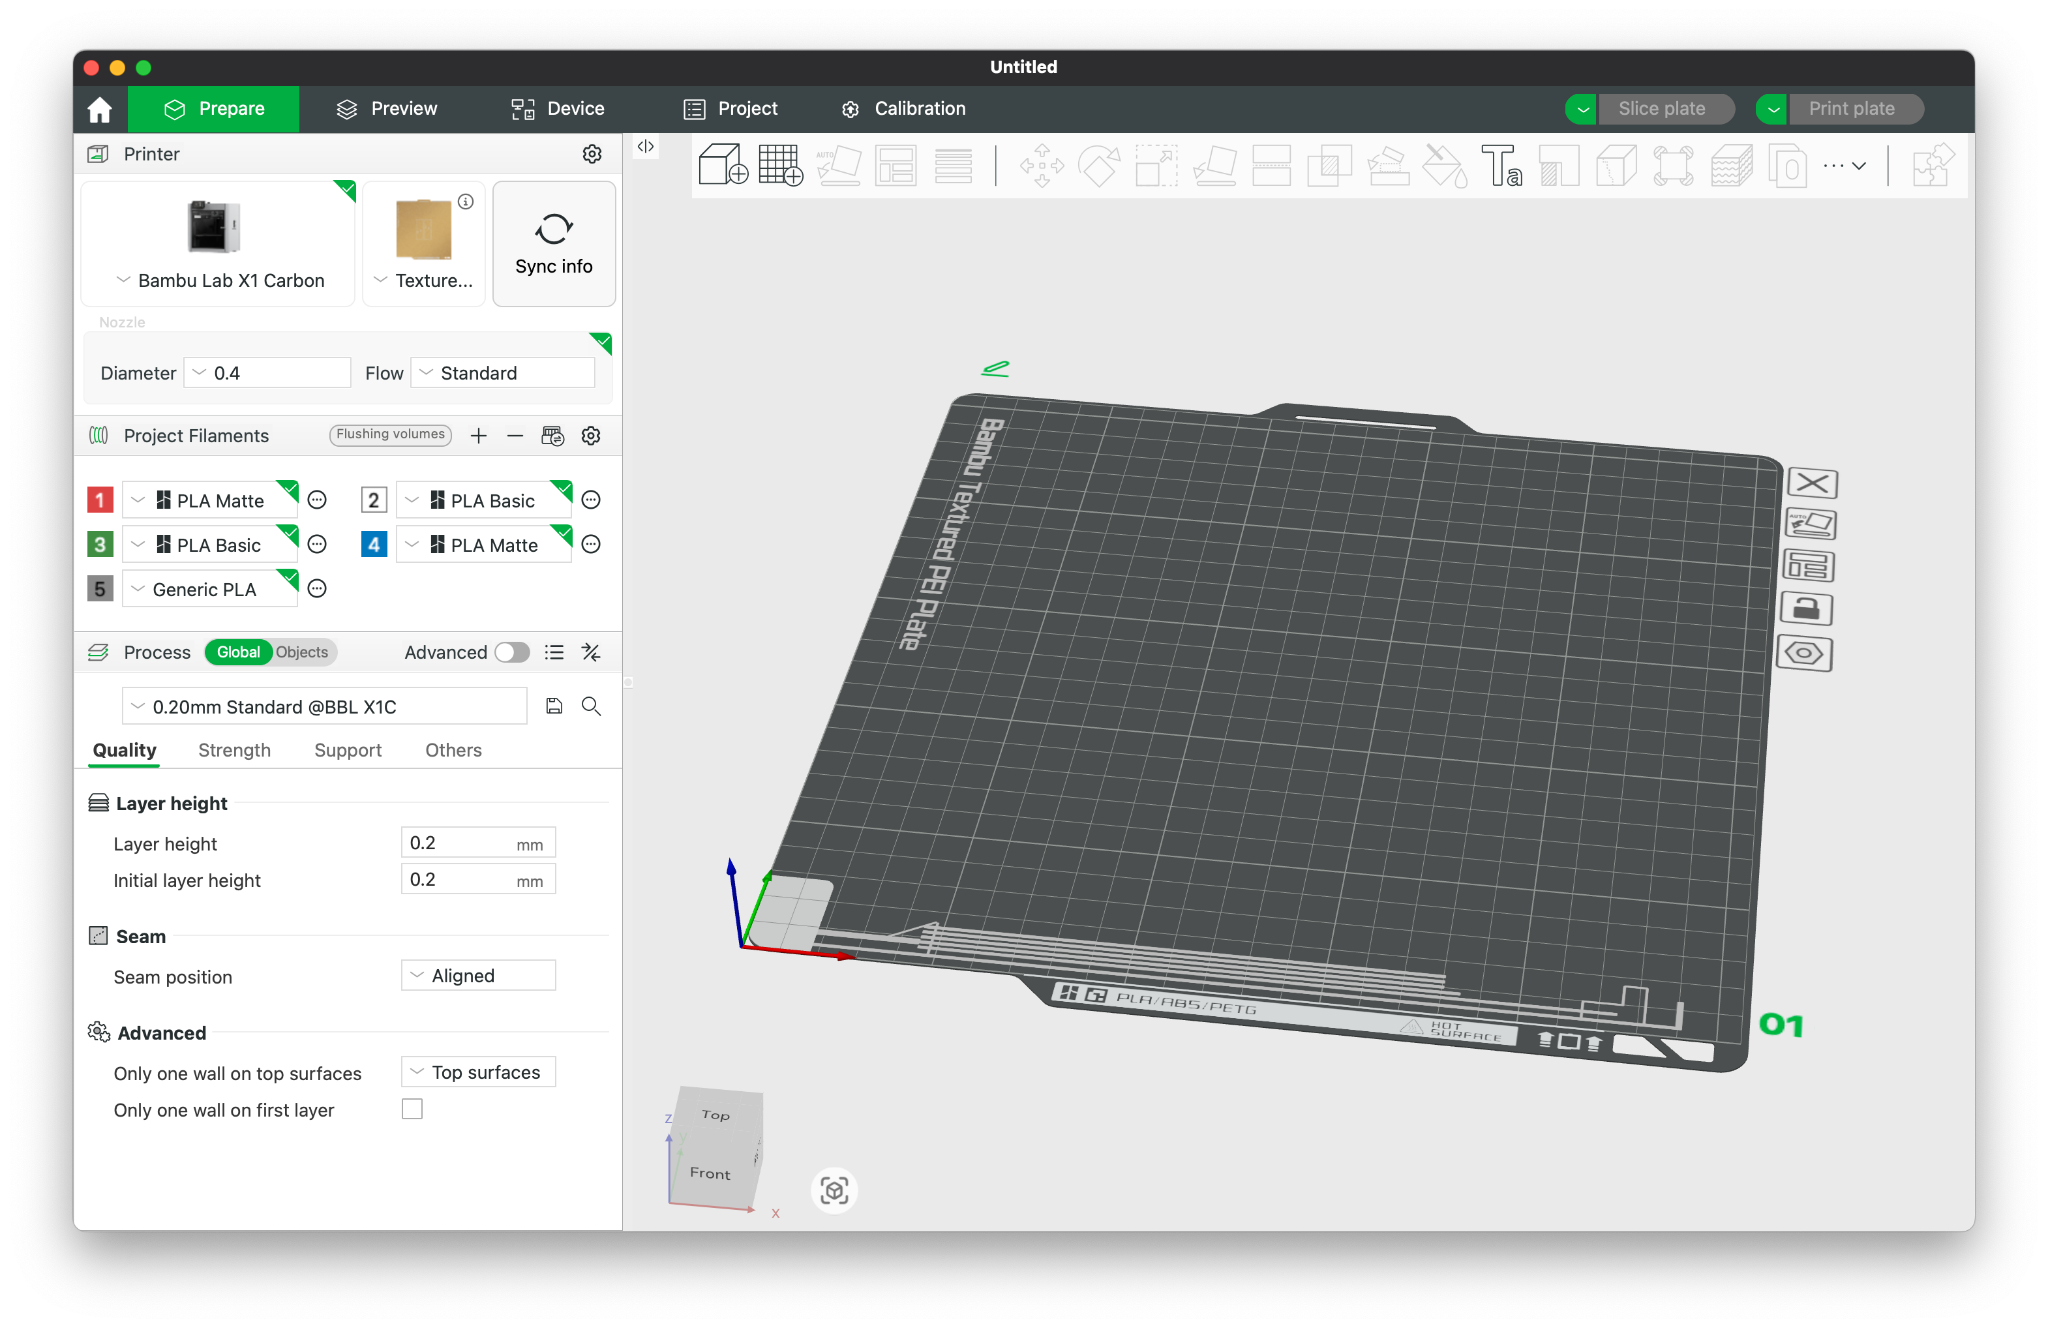Viewport: 2048px width, 1328px height.
Task: Expand the nozzle Diameter dropdown
Action: pyautogui.click(x=267, y=373)
